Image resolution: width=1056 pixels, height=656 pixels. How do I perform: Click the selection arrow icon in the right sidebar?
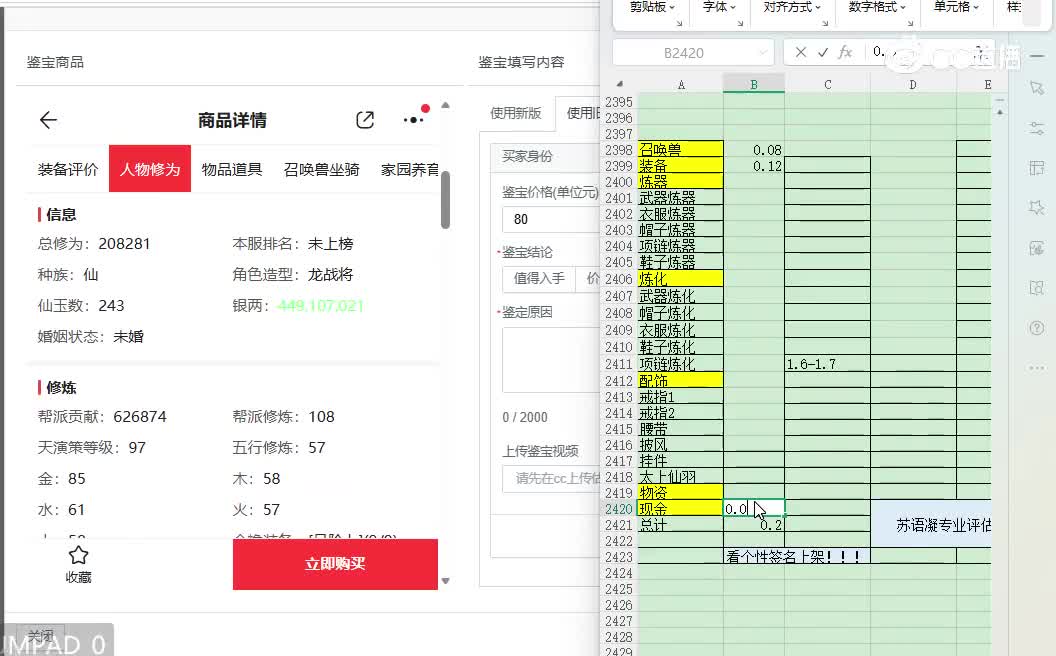click(1037, 88)
